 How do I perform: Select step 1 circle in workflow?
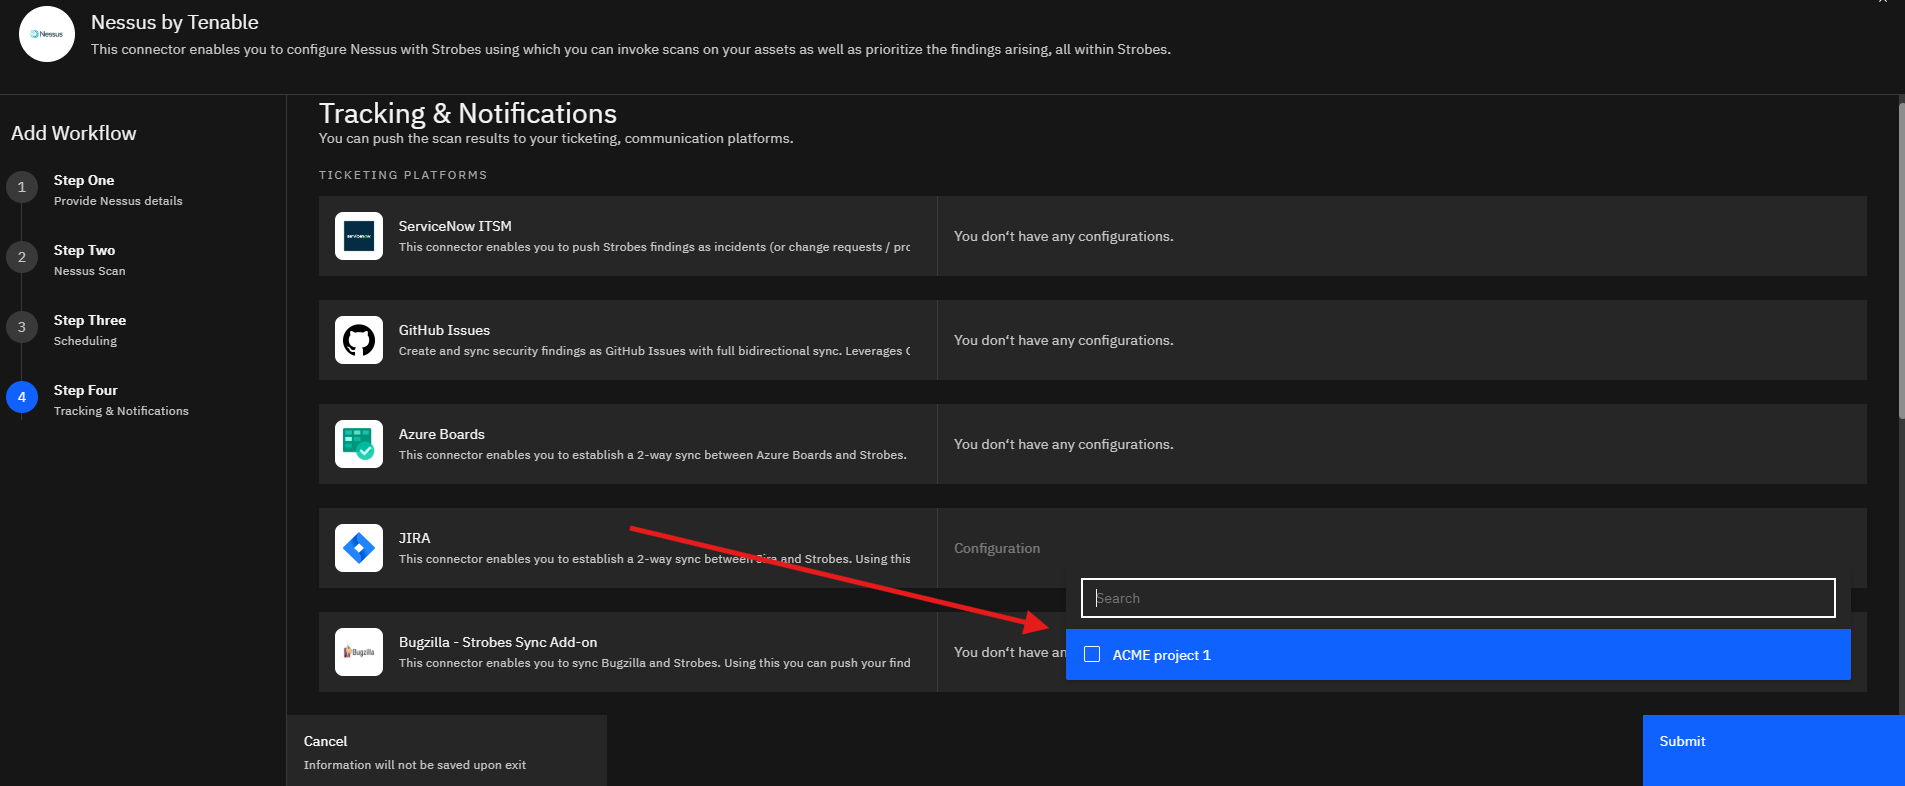click(22, 187)
